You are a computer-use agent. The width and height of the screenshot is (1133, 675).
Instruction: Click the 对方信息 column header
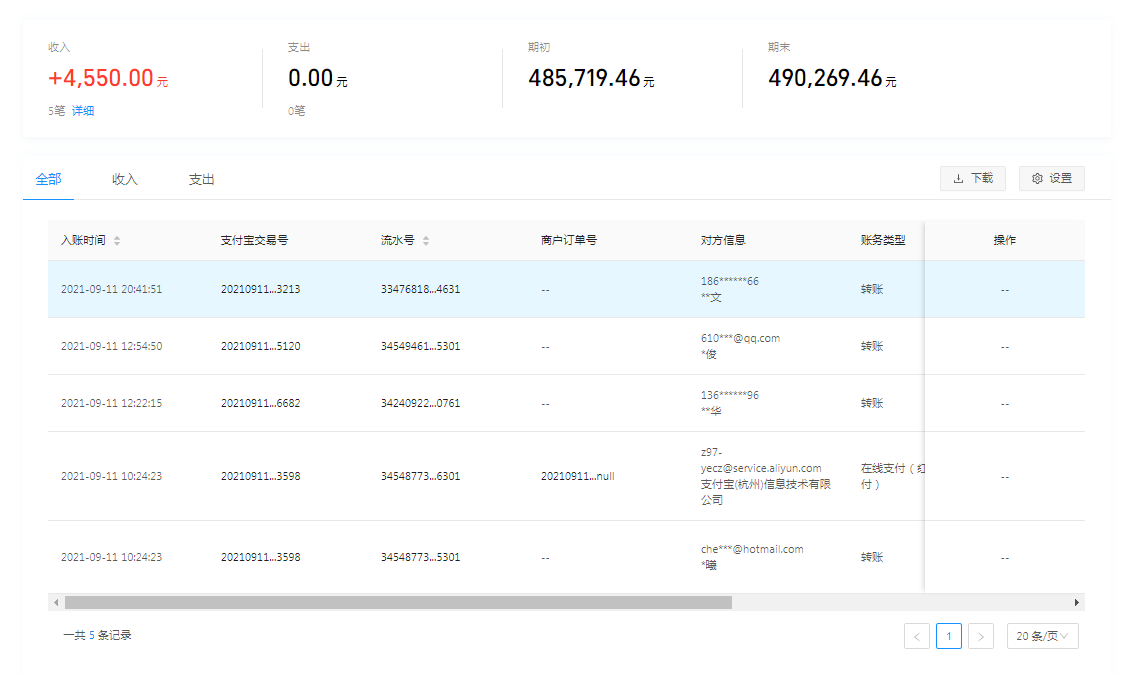pos(723,241)
